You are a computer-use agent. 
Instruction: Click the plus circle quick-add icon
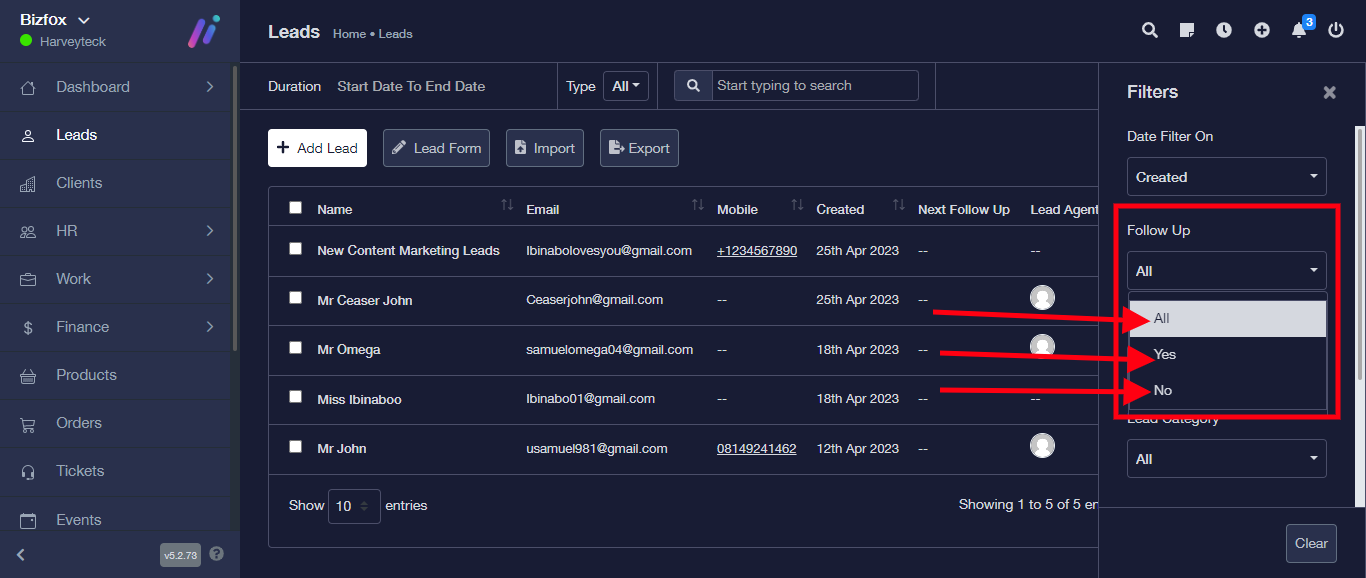coord(1262,30)
